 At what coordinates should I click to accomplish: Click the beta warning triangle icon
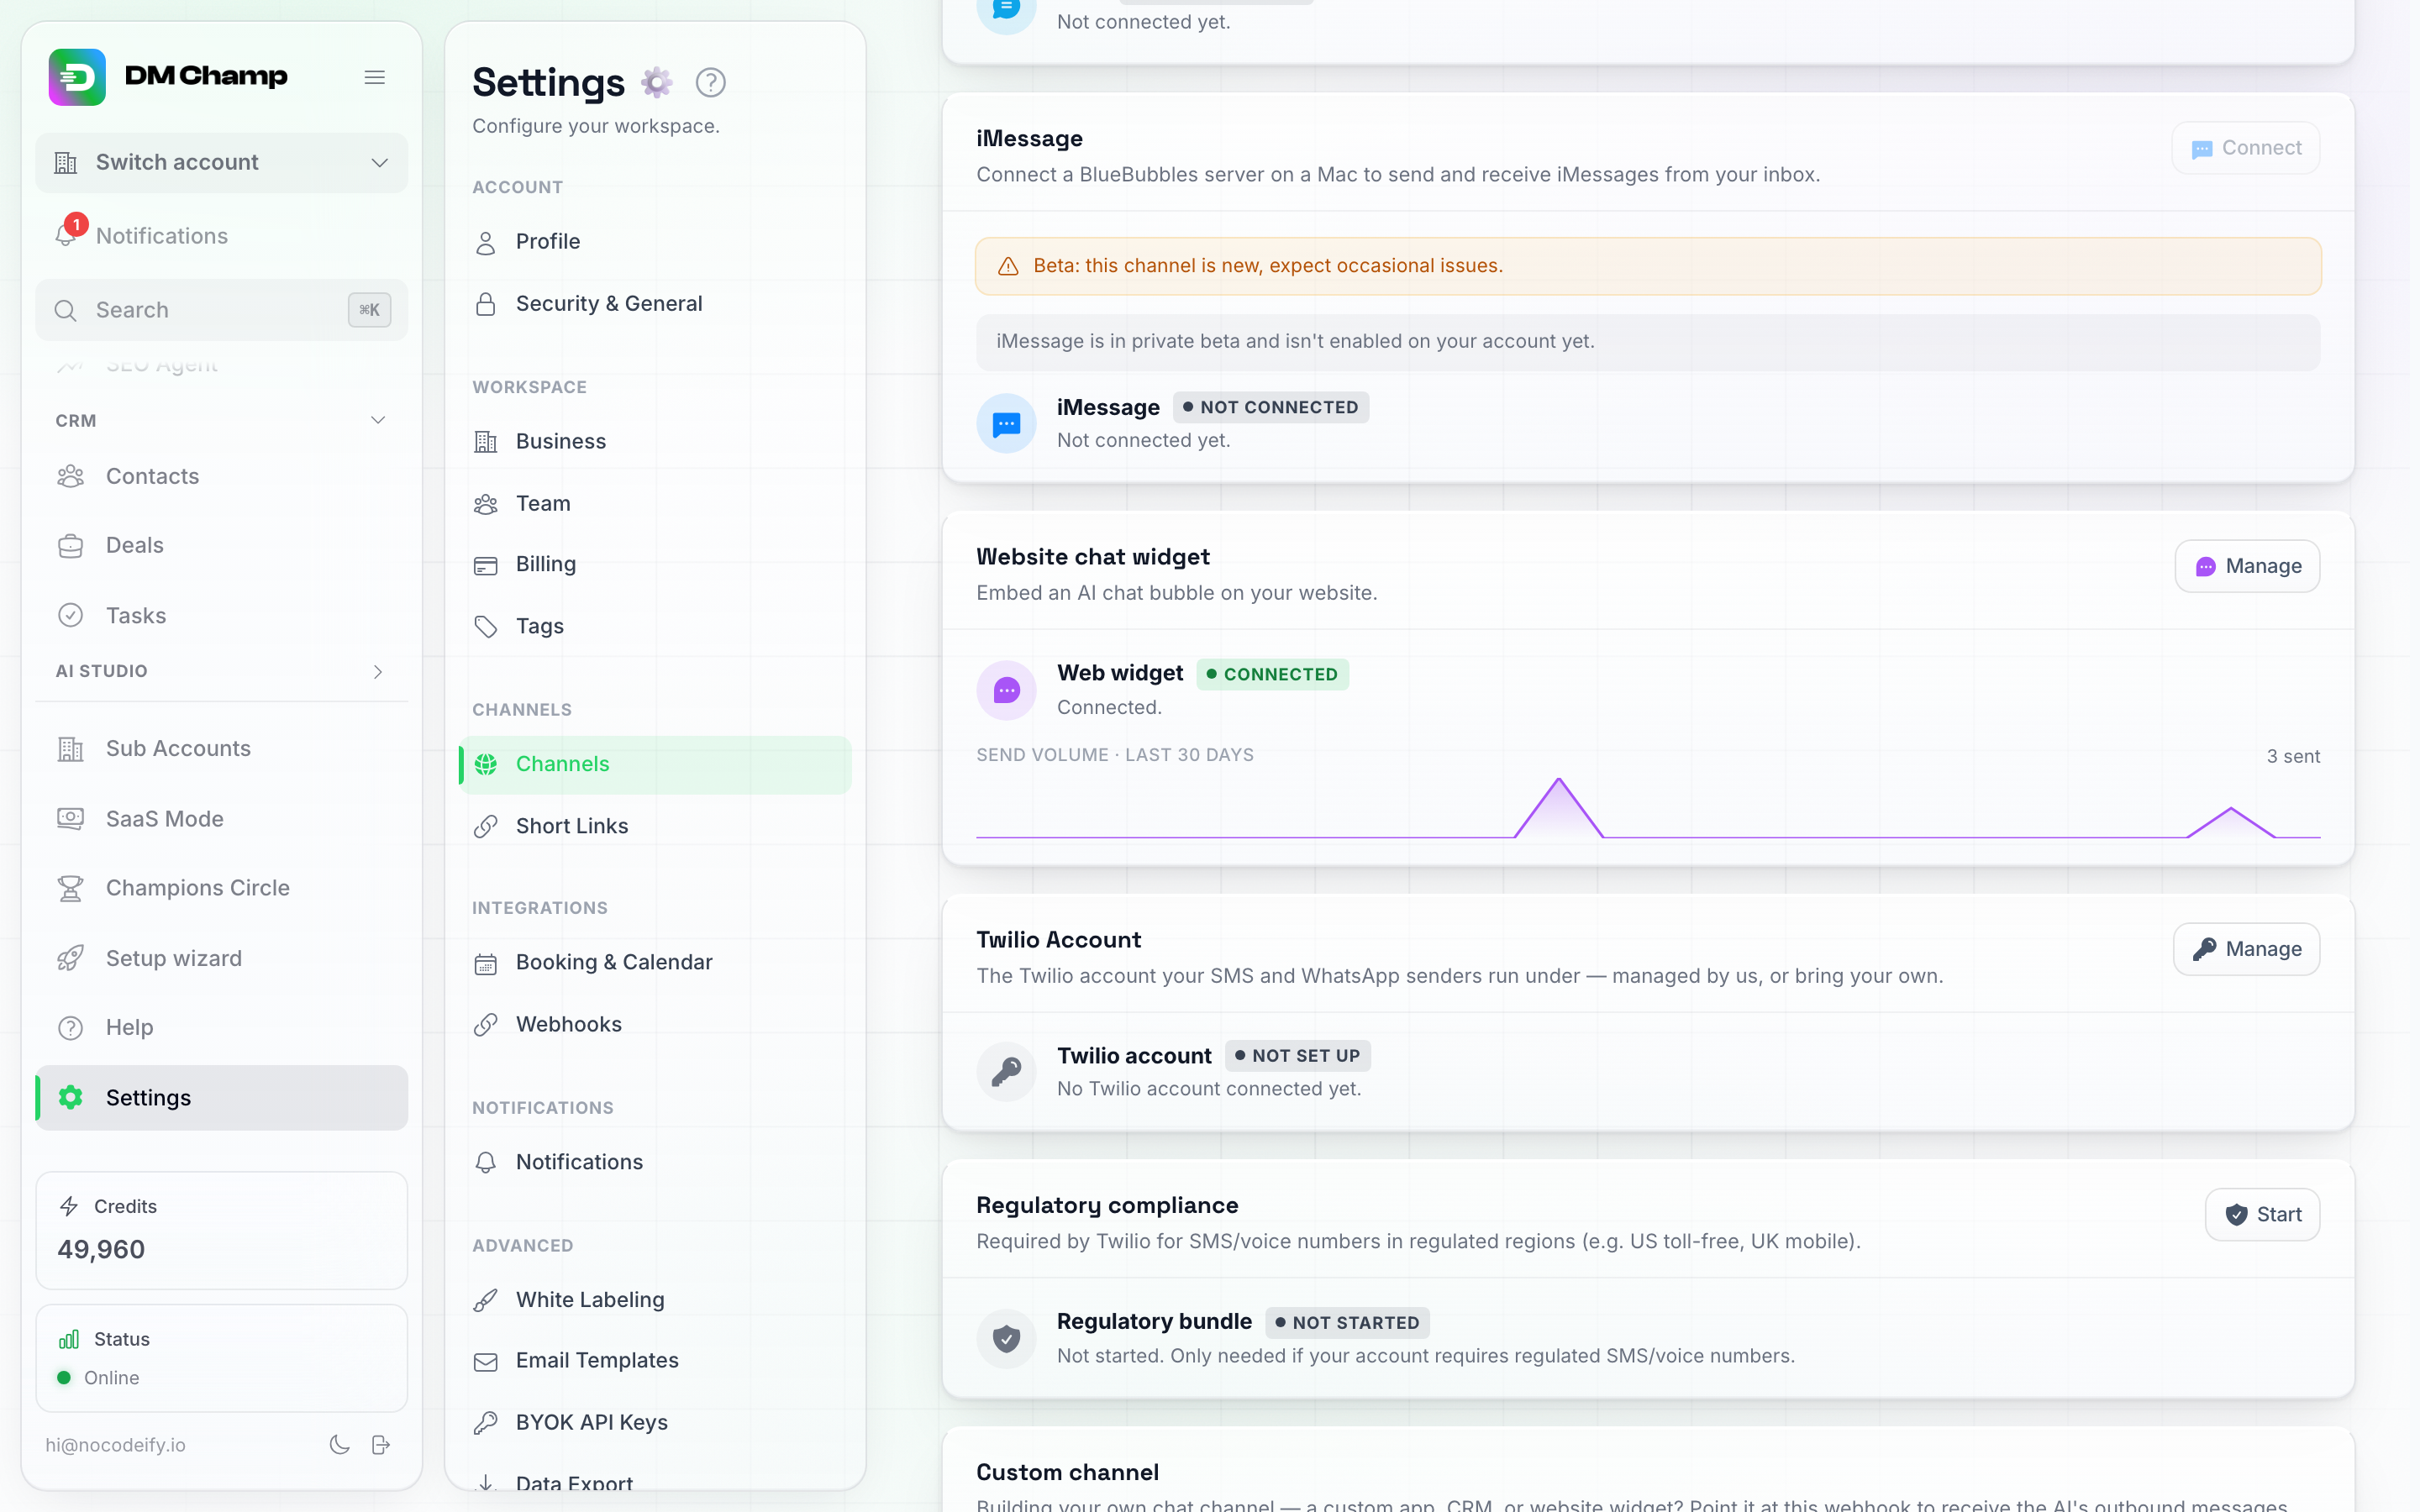pos(1008,266)
